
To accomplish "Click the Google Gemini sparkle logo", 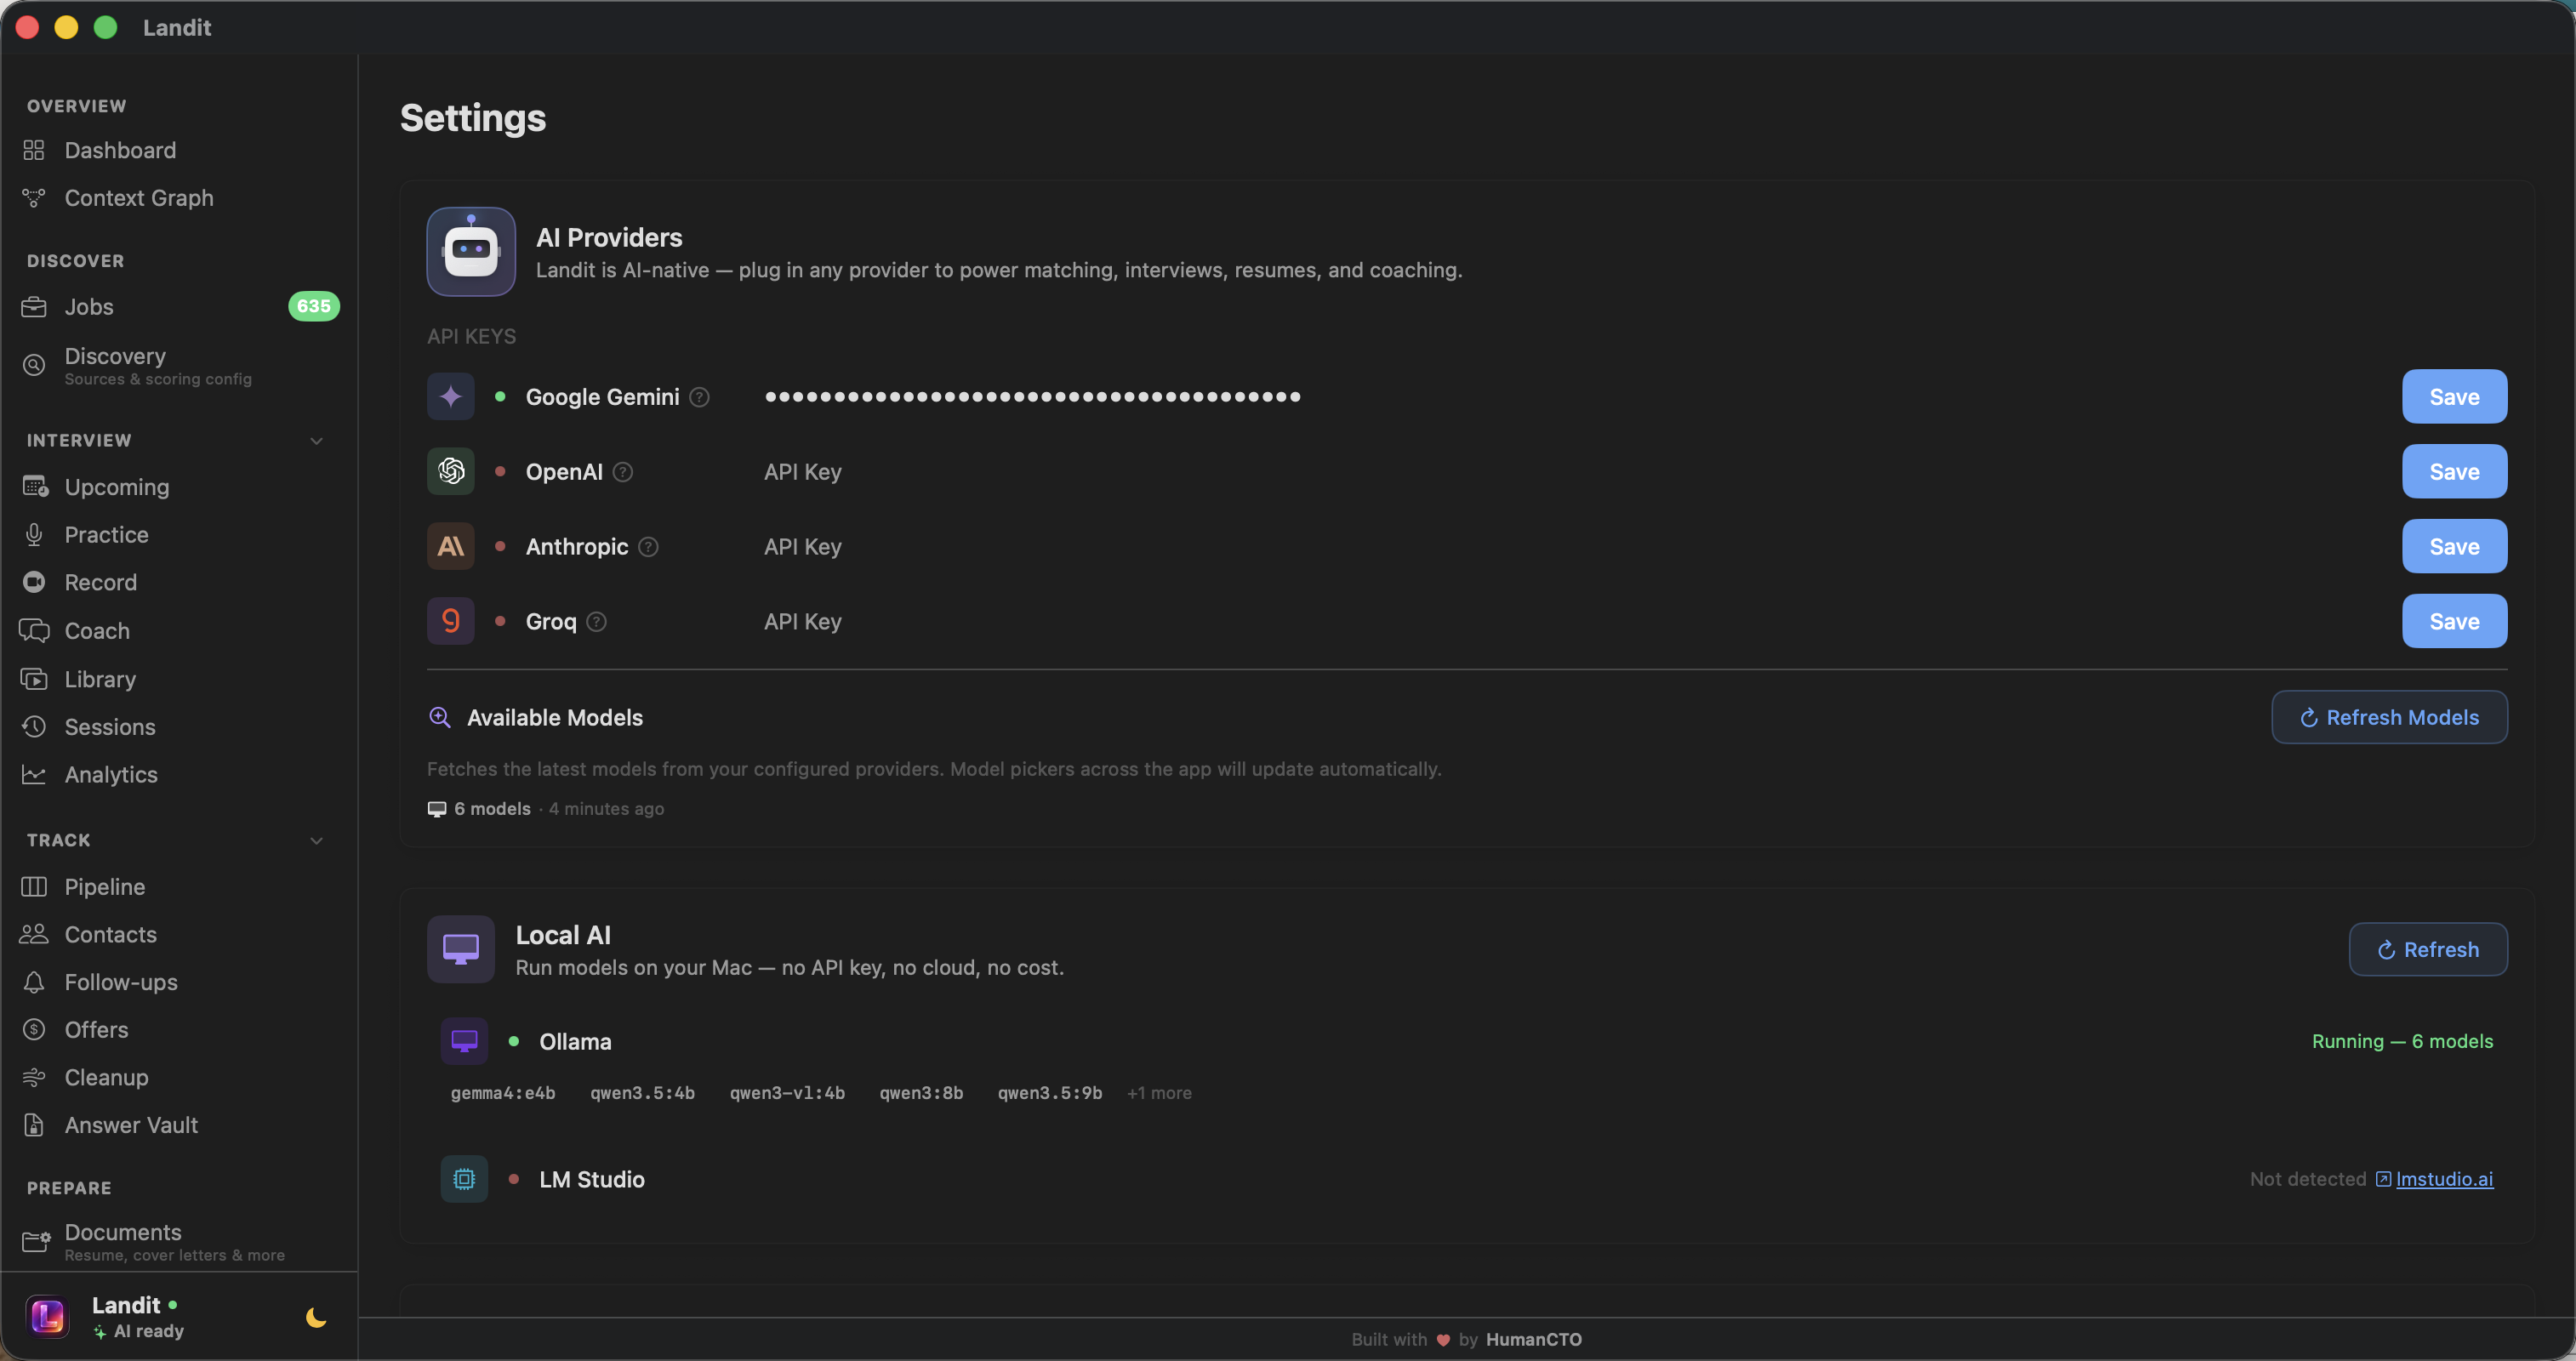I will (451, 396).
